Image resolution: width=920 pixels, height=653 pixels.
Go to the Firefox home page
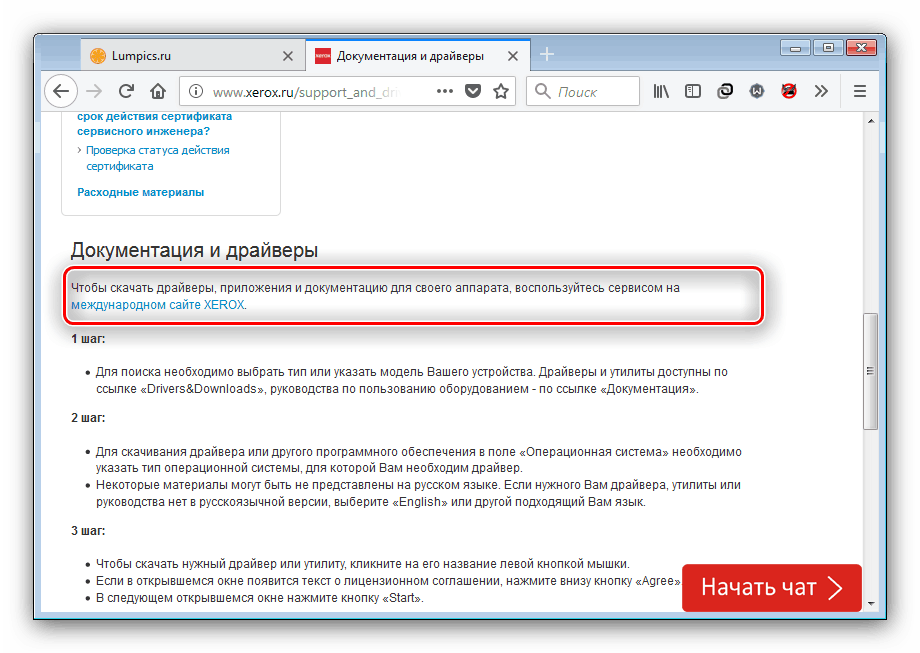(158, 91)
